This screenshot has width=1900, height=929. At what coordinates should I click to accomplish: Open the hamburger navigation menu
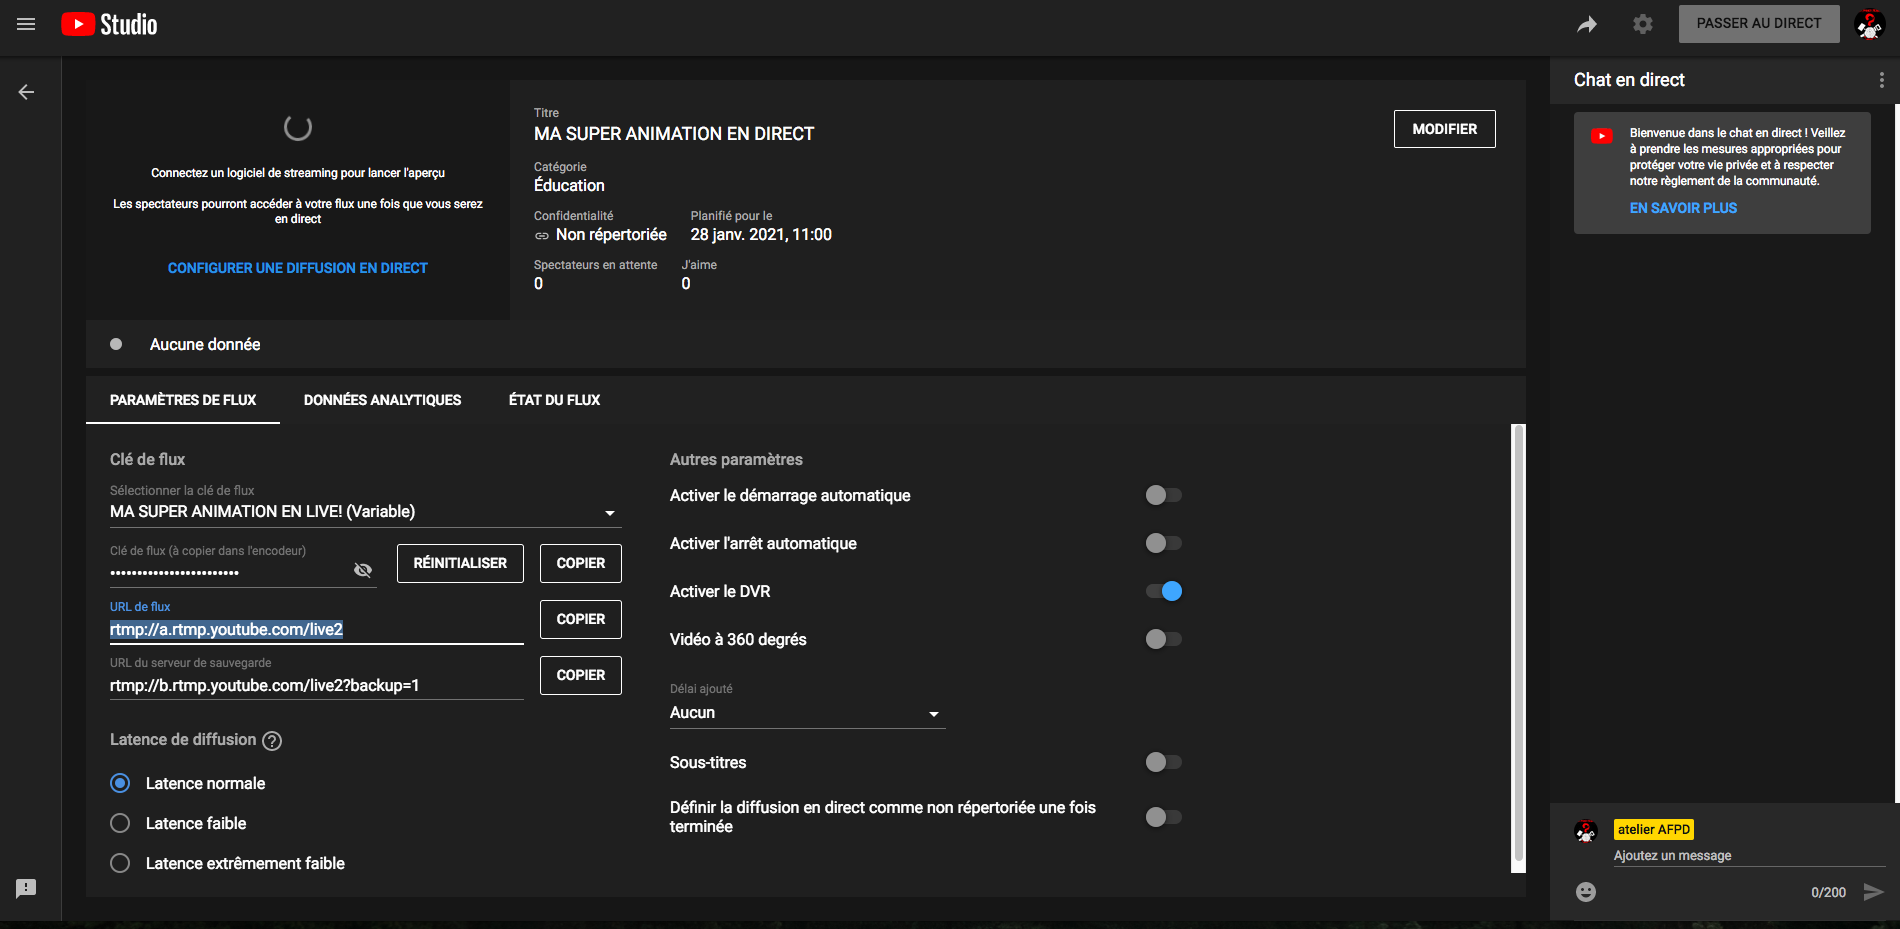(26, 24)
